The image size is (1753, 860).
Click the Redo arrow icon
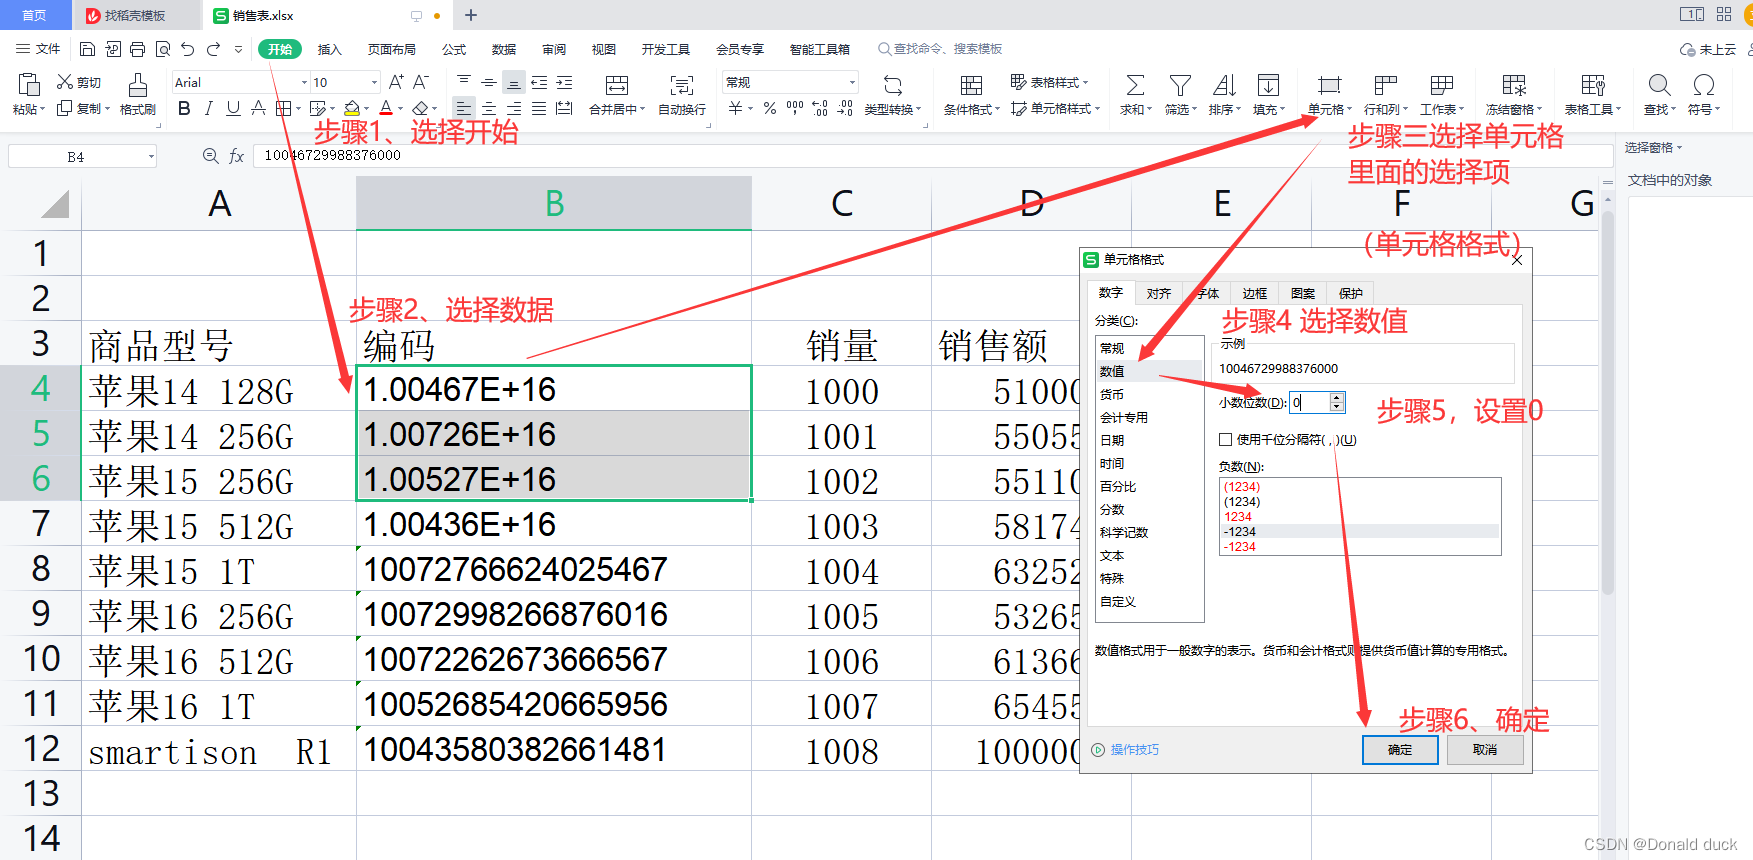point(213,49)
